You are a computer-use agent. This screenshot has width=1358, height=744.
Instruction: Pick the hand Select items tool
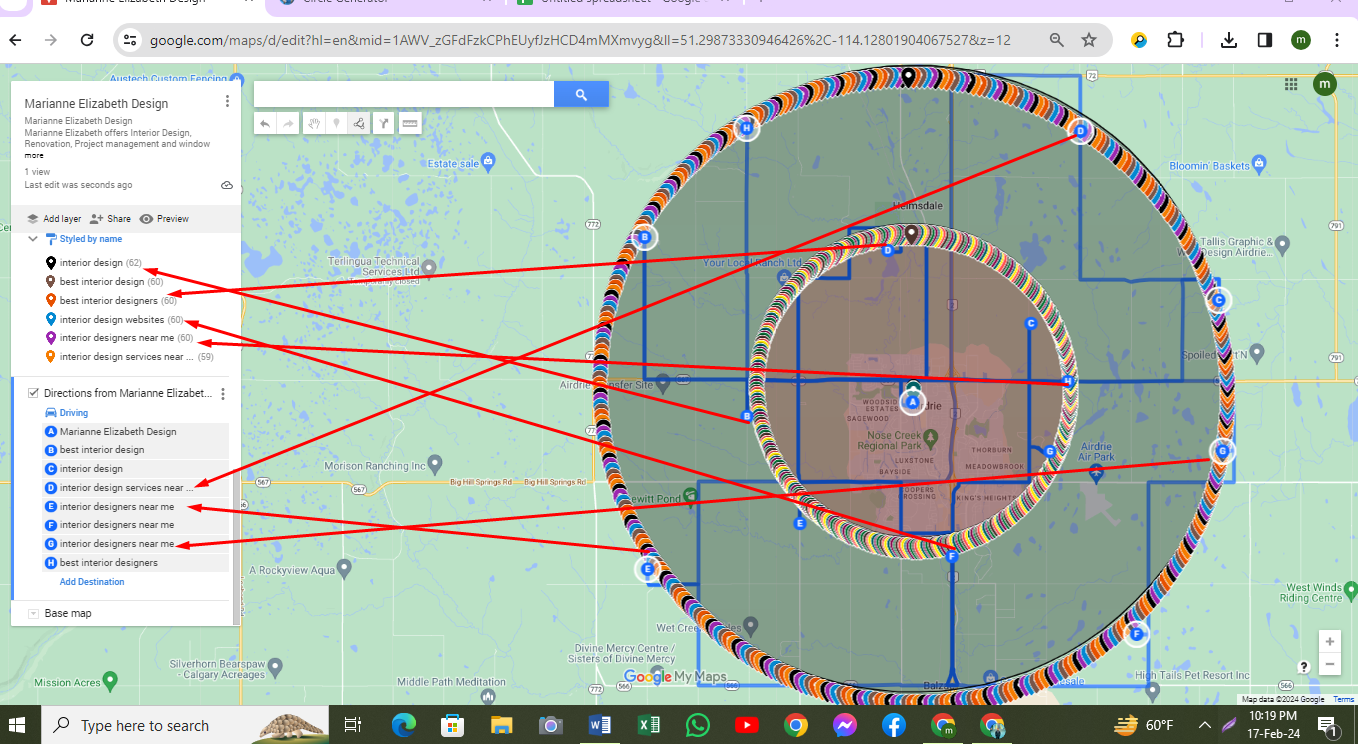point(314,123)
